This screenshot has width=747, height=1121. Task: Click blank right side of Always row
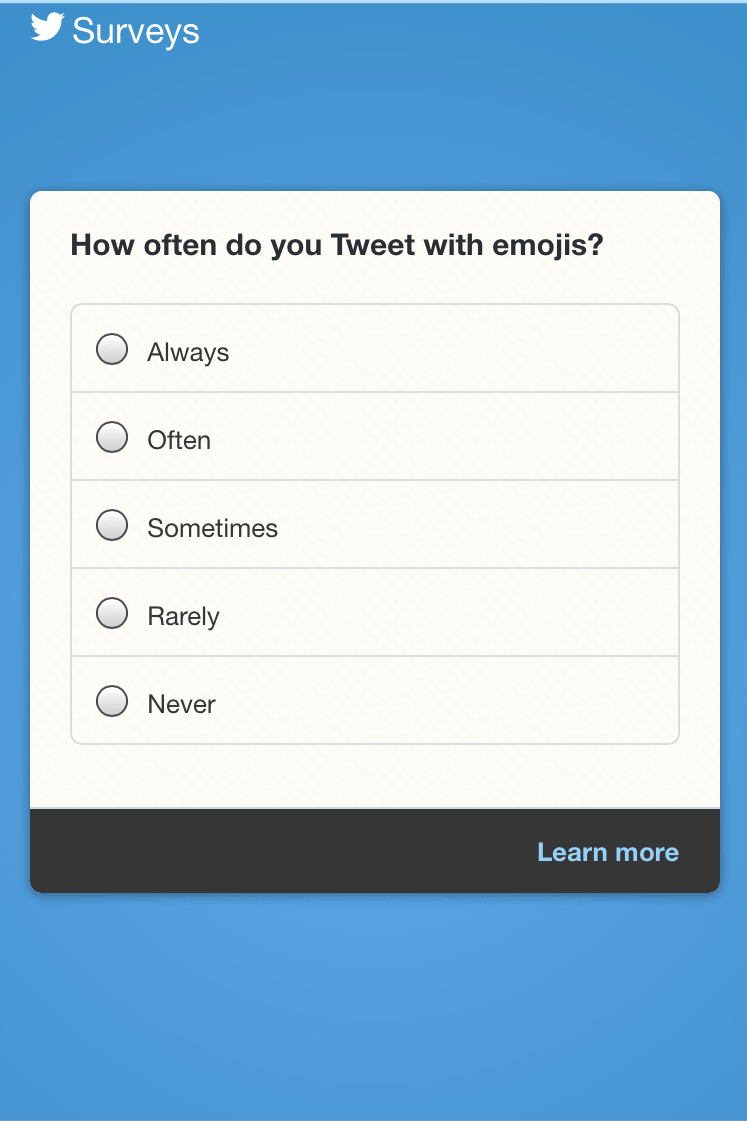pos(500,350)
